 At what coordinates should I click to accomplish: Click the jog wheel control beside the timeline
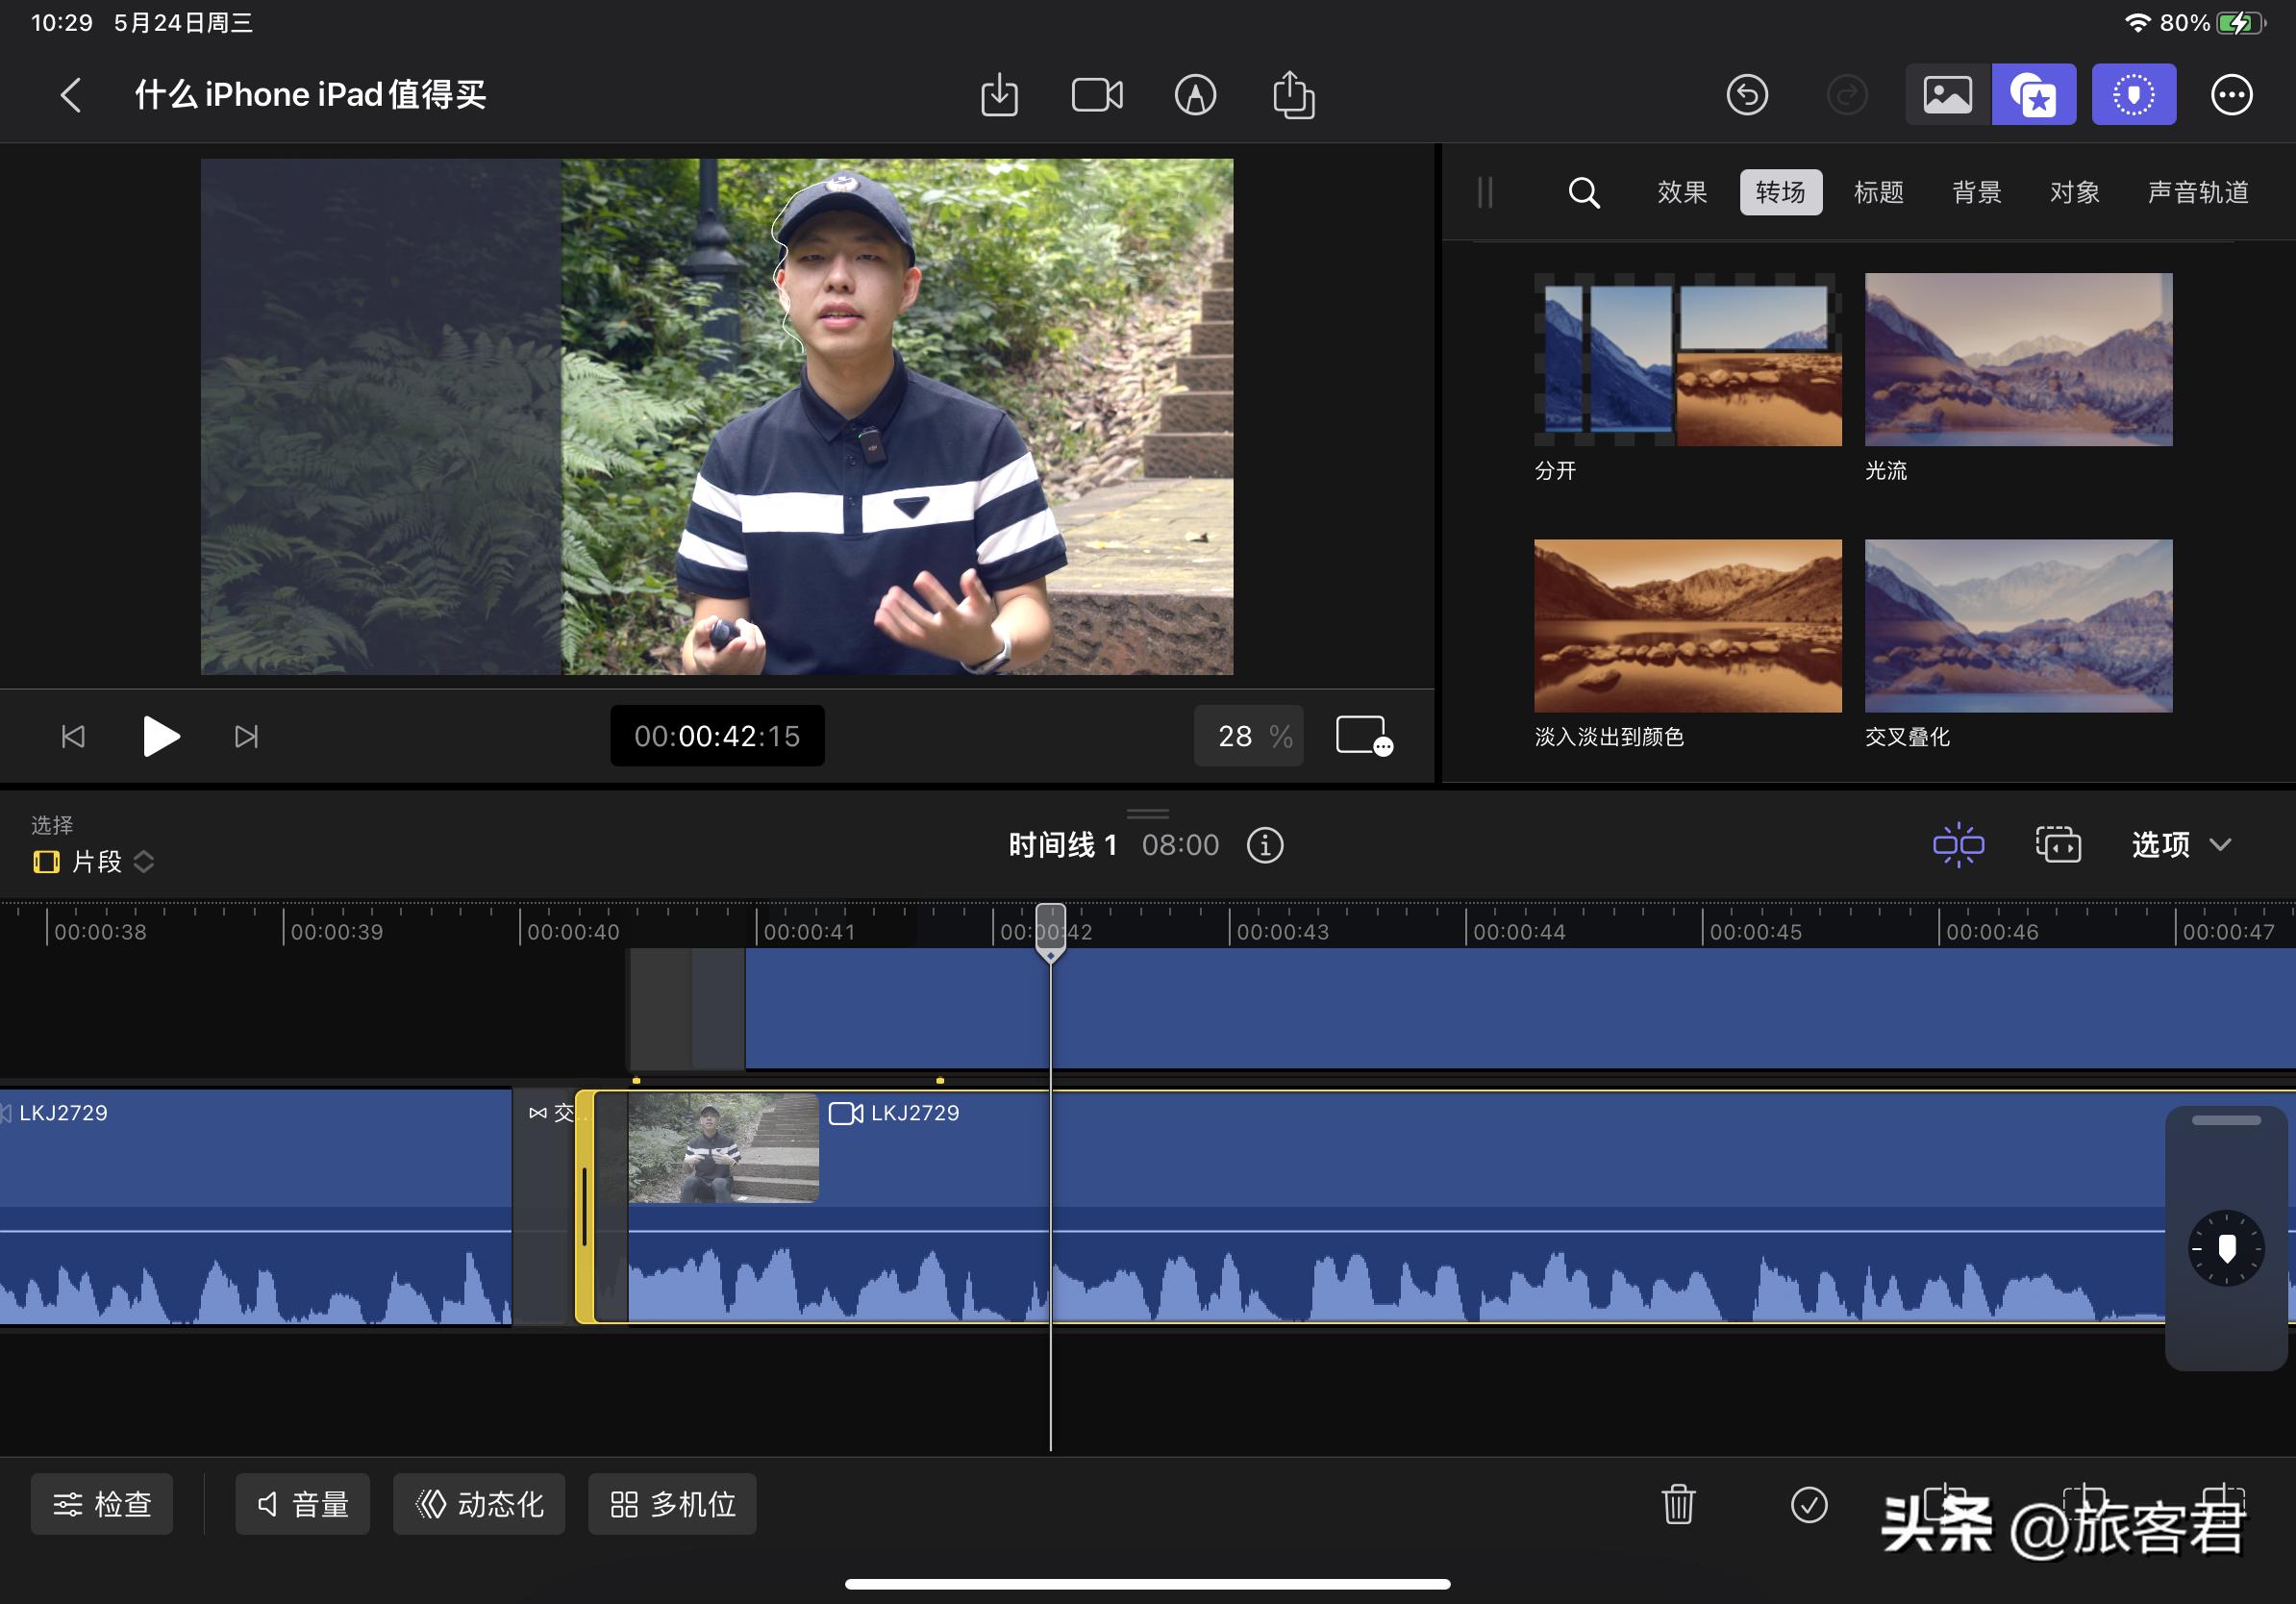[2226, 1248]
